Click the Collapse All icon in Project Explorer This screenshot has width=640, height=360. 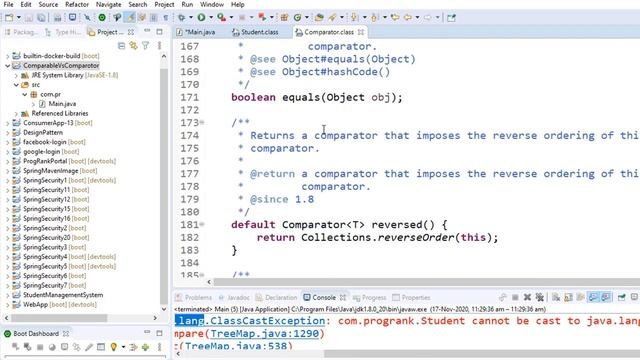[x=121, y=46]
